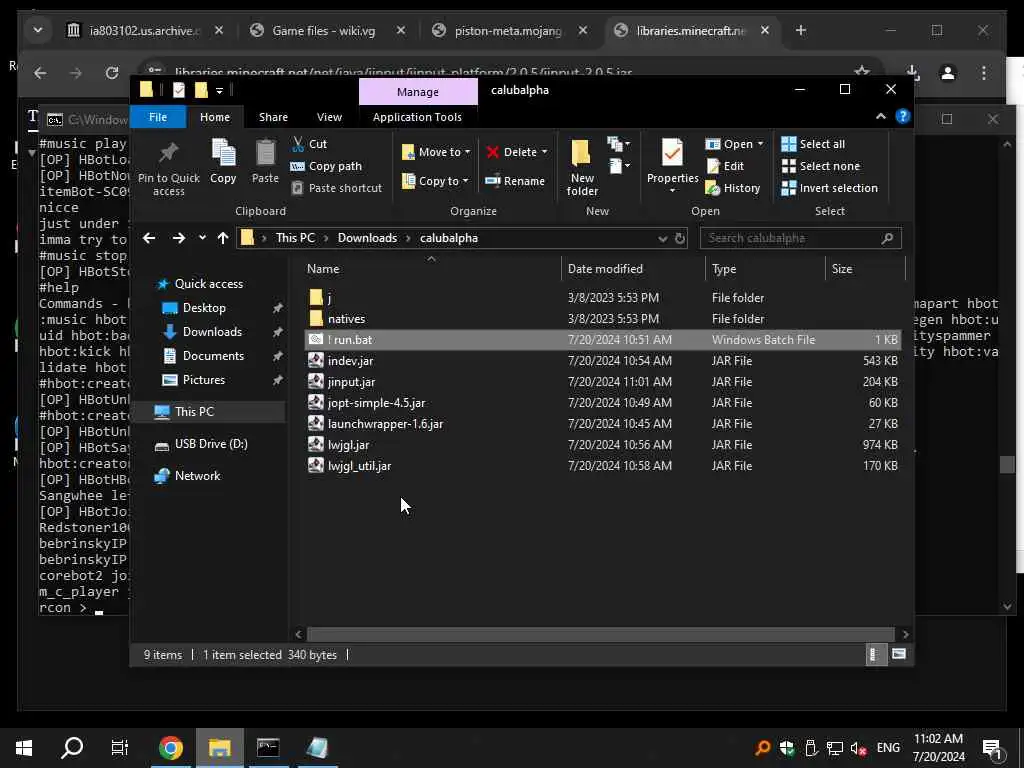Open Move to dropdown
The height and width of the screenshot is (768, 1024).
point(436,152)
